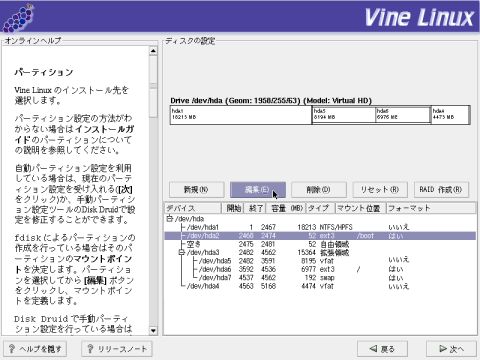Click the / mount point of hda6
This screenshot has height=360, width=480.
pos(358,269)
